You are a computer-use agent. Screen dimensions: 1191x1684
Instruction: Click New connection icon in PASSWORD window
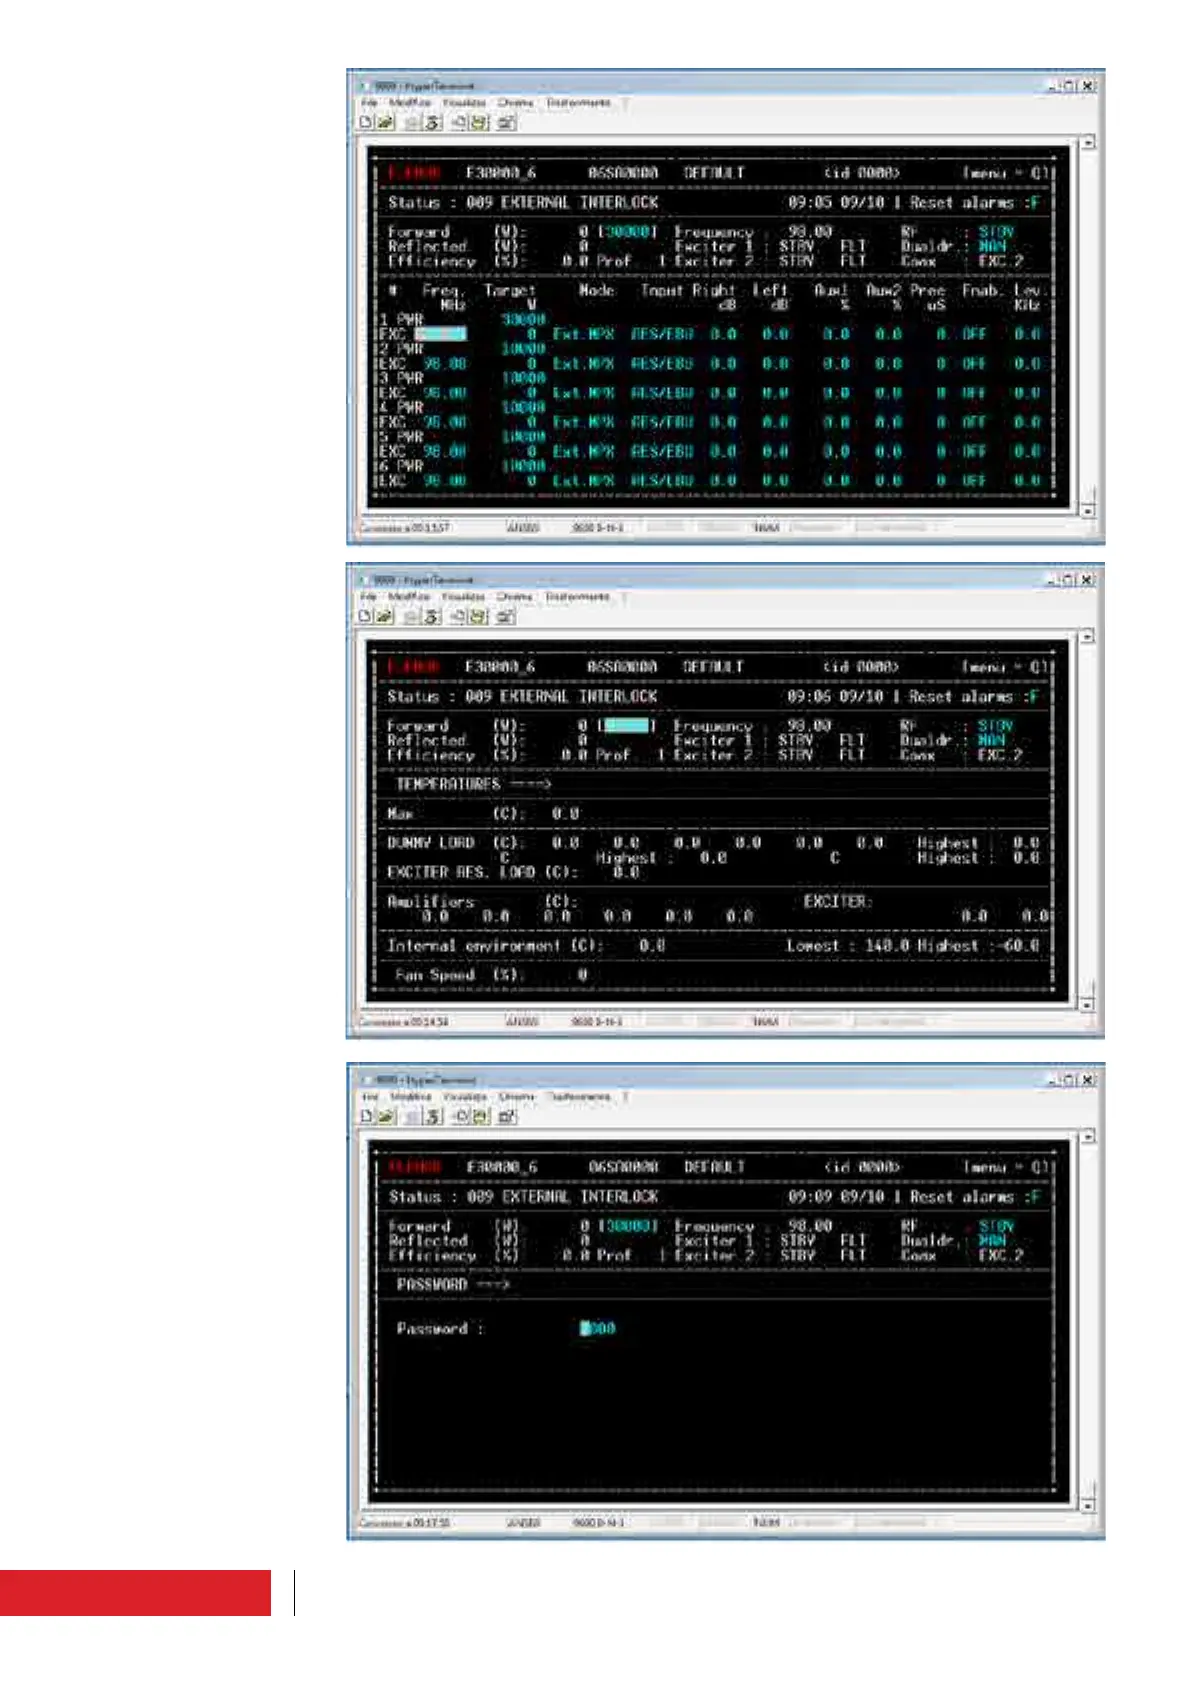pyautogui.click(x=367, y=1117)
